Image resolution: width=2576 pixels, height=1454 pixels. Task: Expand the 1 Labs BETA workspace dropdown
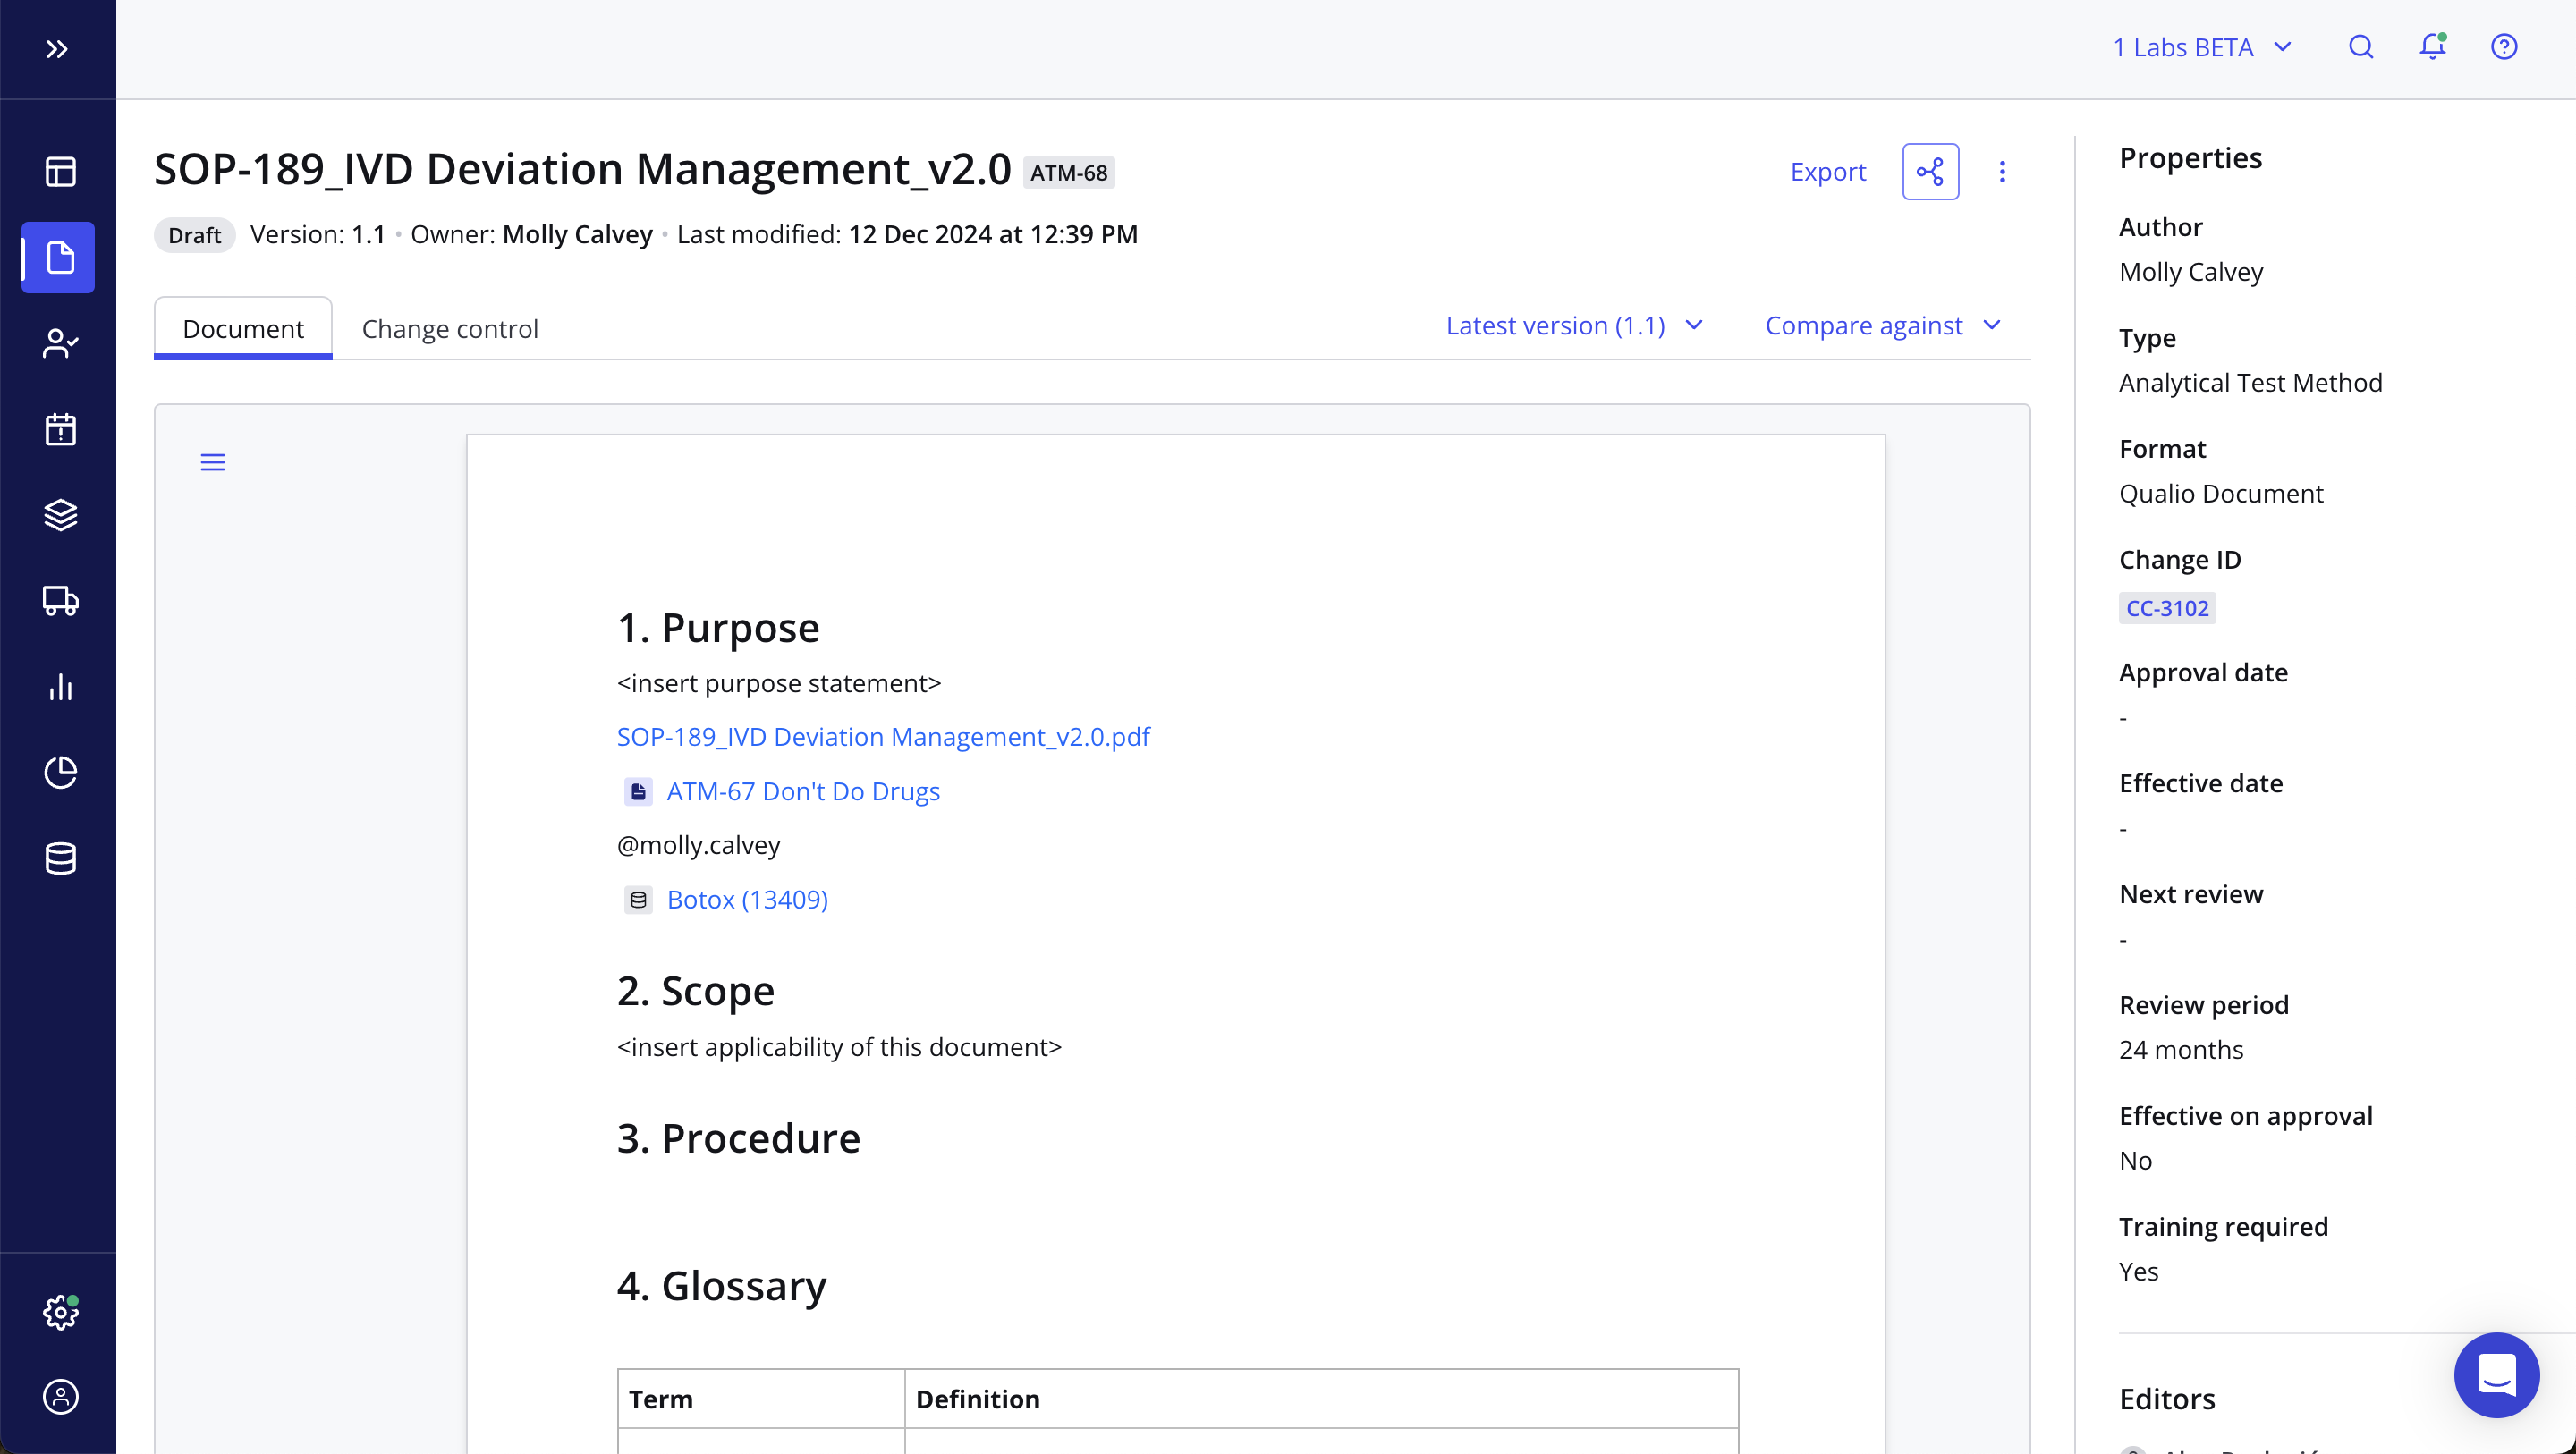pyautogui.click(x=2202, y=46)
